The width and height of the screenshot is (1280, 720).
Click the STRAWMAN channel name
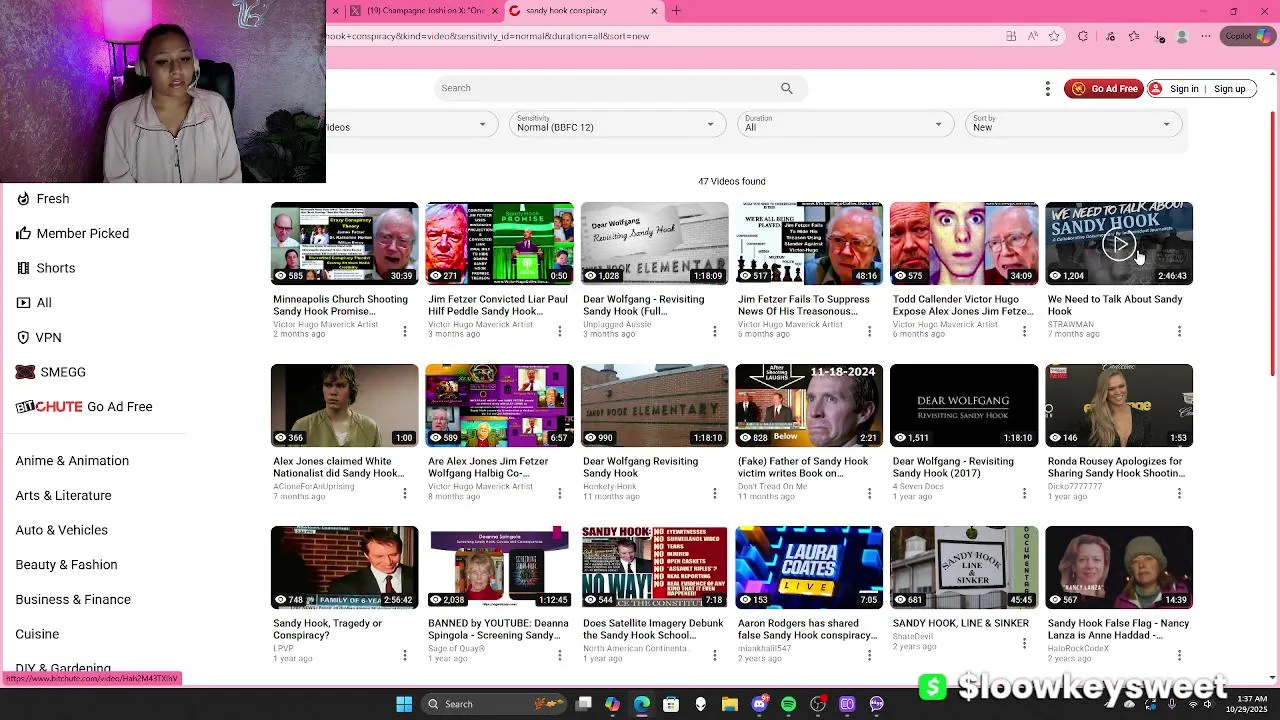pos(1071,324)
